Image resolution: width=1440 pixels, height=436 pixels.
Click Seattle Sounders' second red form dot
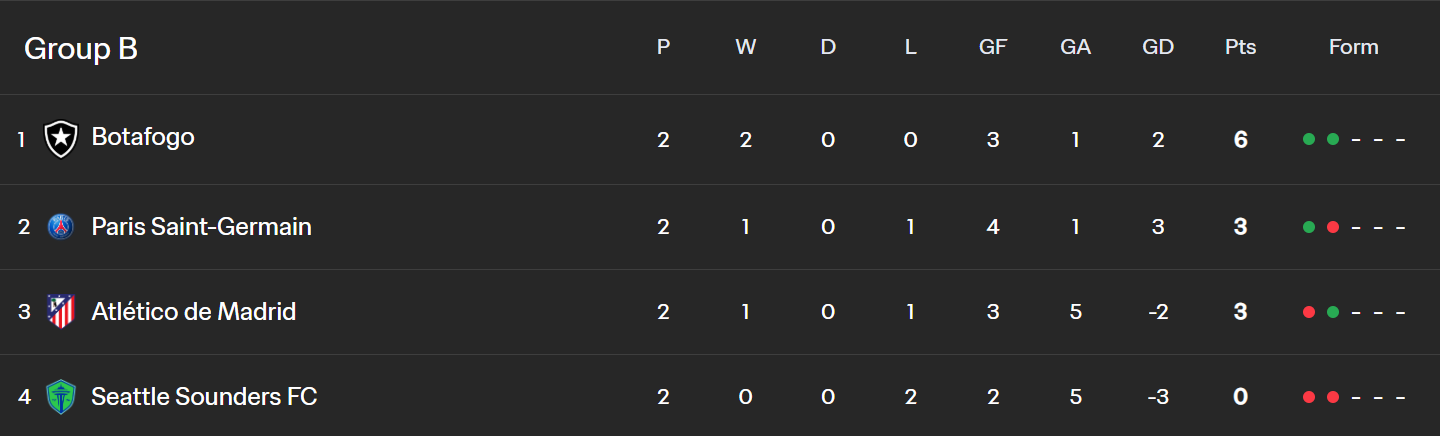[1332, 397]
